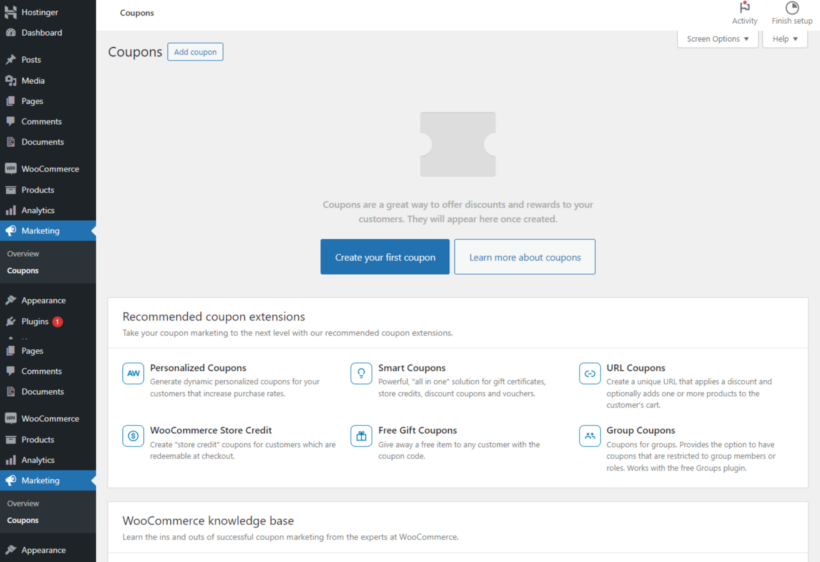Viewport: 820px width, 562px height.
Task: Click the Add coupon button
Action: pyautogui.click(x=195, y=52)
